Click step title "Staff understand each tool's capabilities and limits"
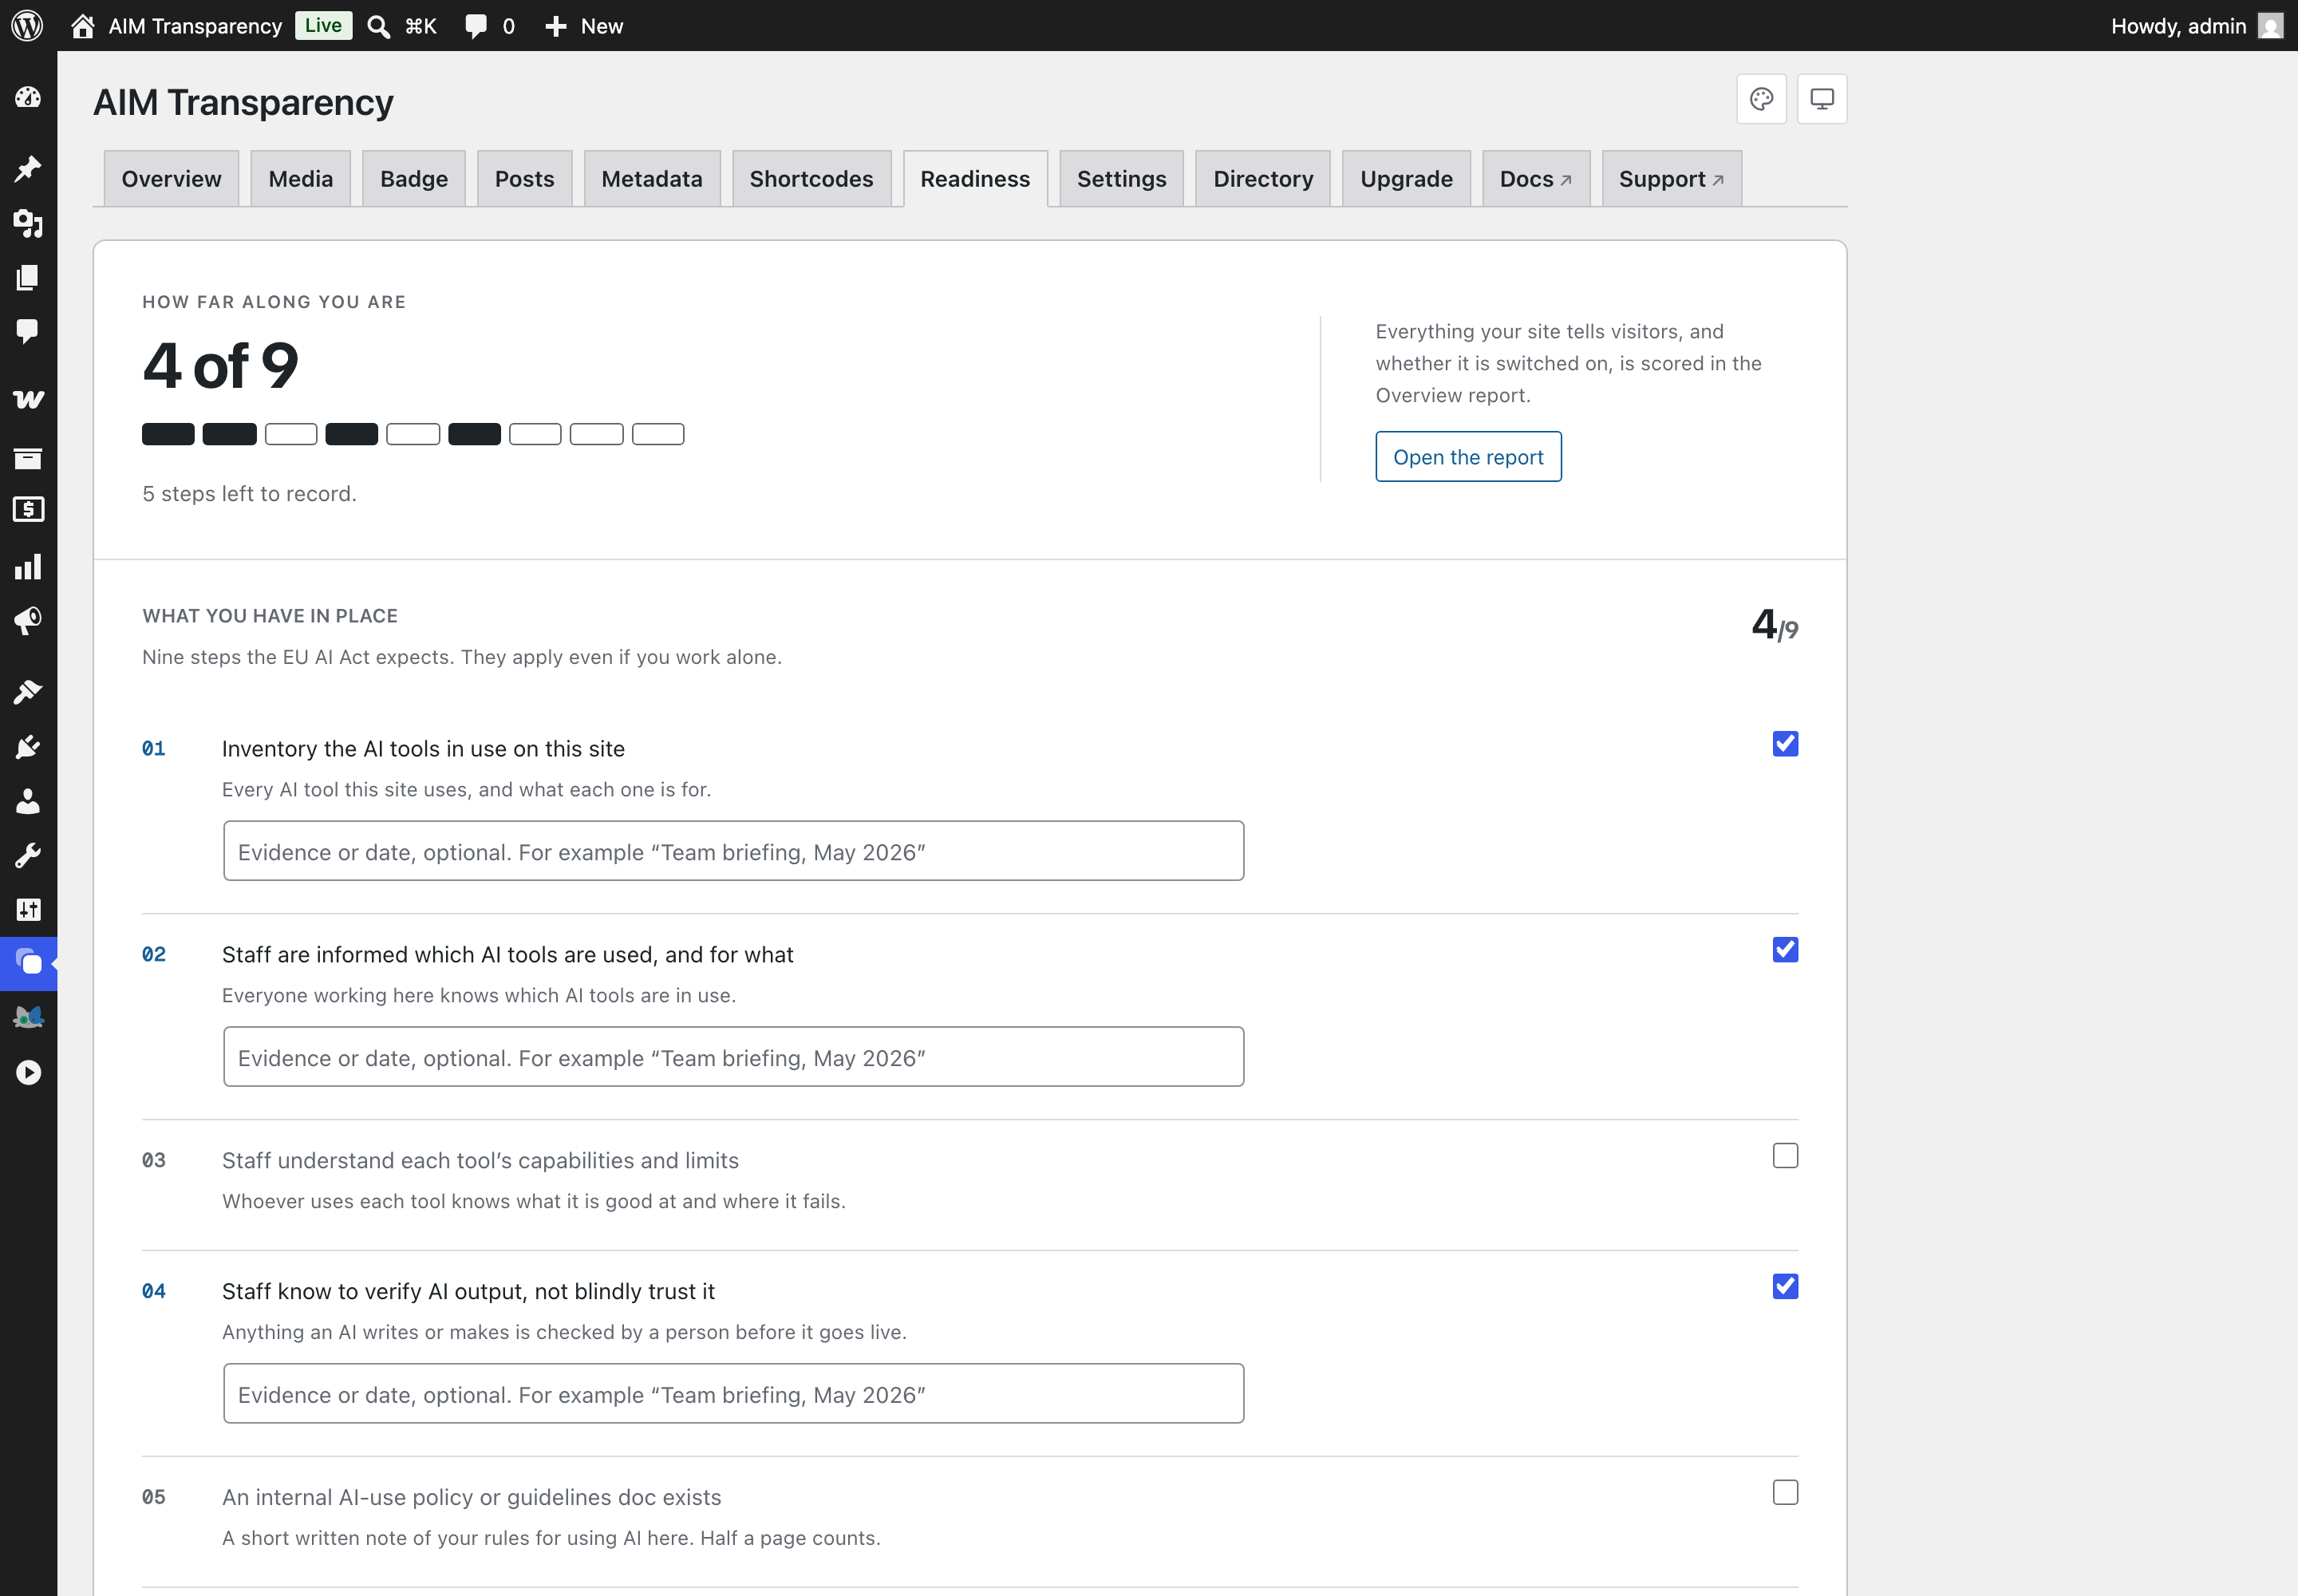This screenshot has width=2298, height=1596. pyautogui.click(x=480, y=1161)
